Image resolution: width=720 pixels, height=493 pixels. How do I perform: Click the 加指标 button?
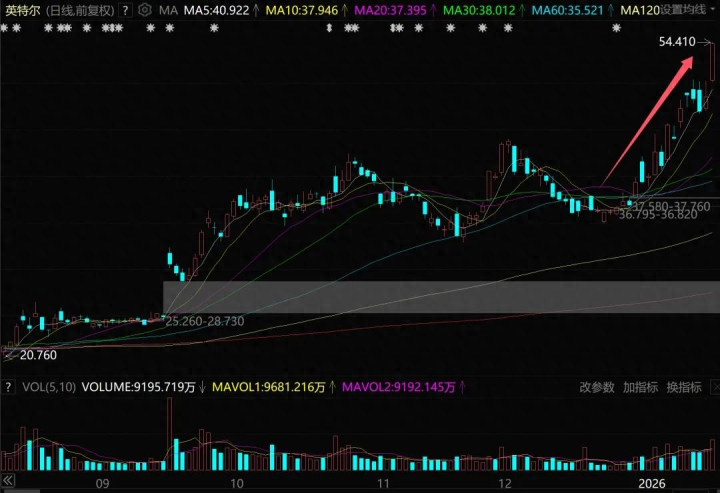pos(640,387)
